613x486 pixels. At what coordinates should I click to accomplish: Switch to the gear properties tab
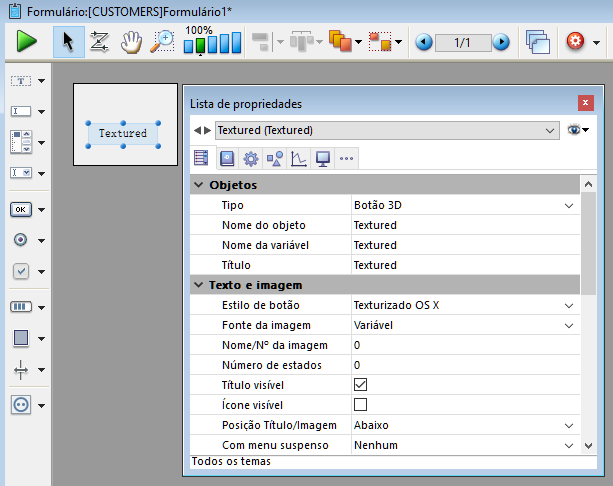250,158
